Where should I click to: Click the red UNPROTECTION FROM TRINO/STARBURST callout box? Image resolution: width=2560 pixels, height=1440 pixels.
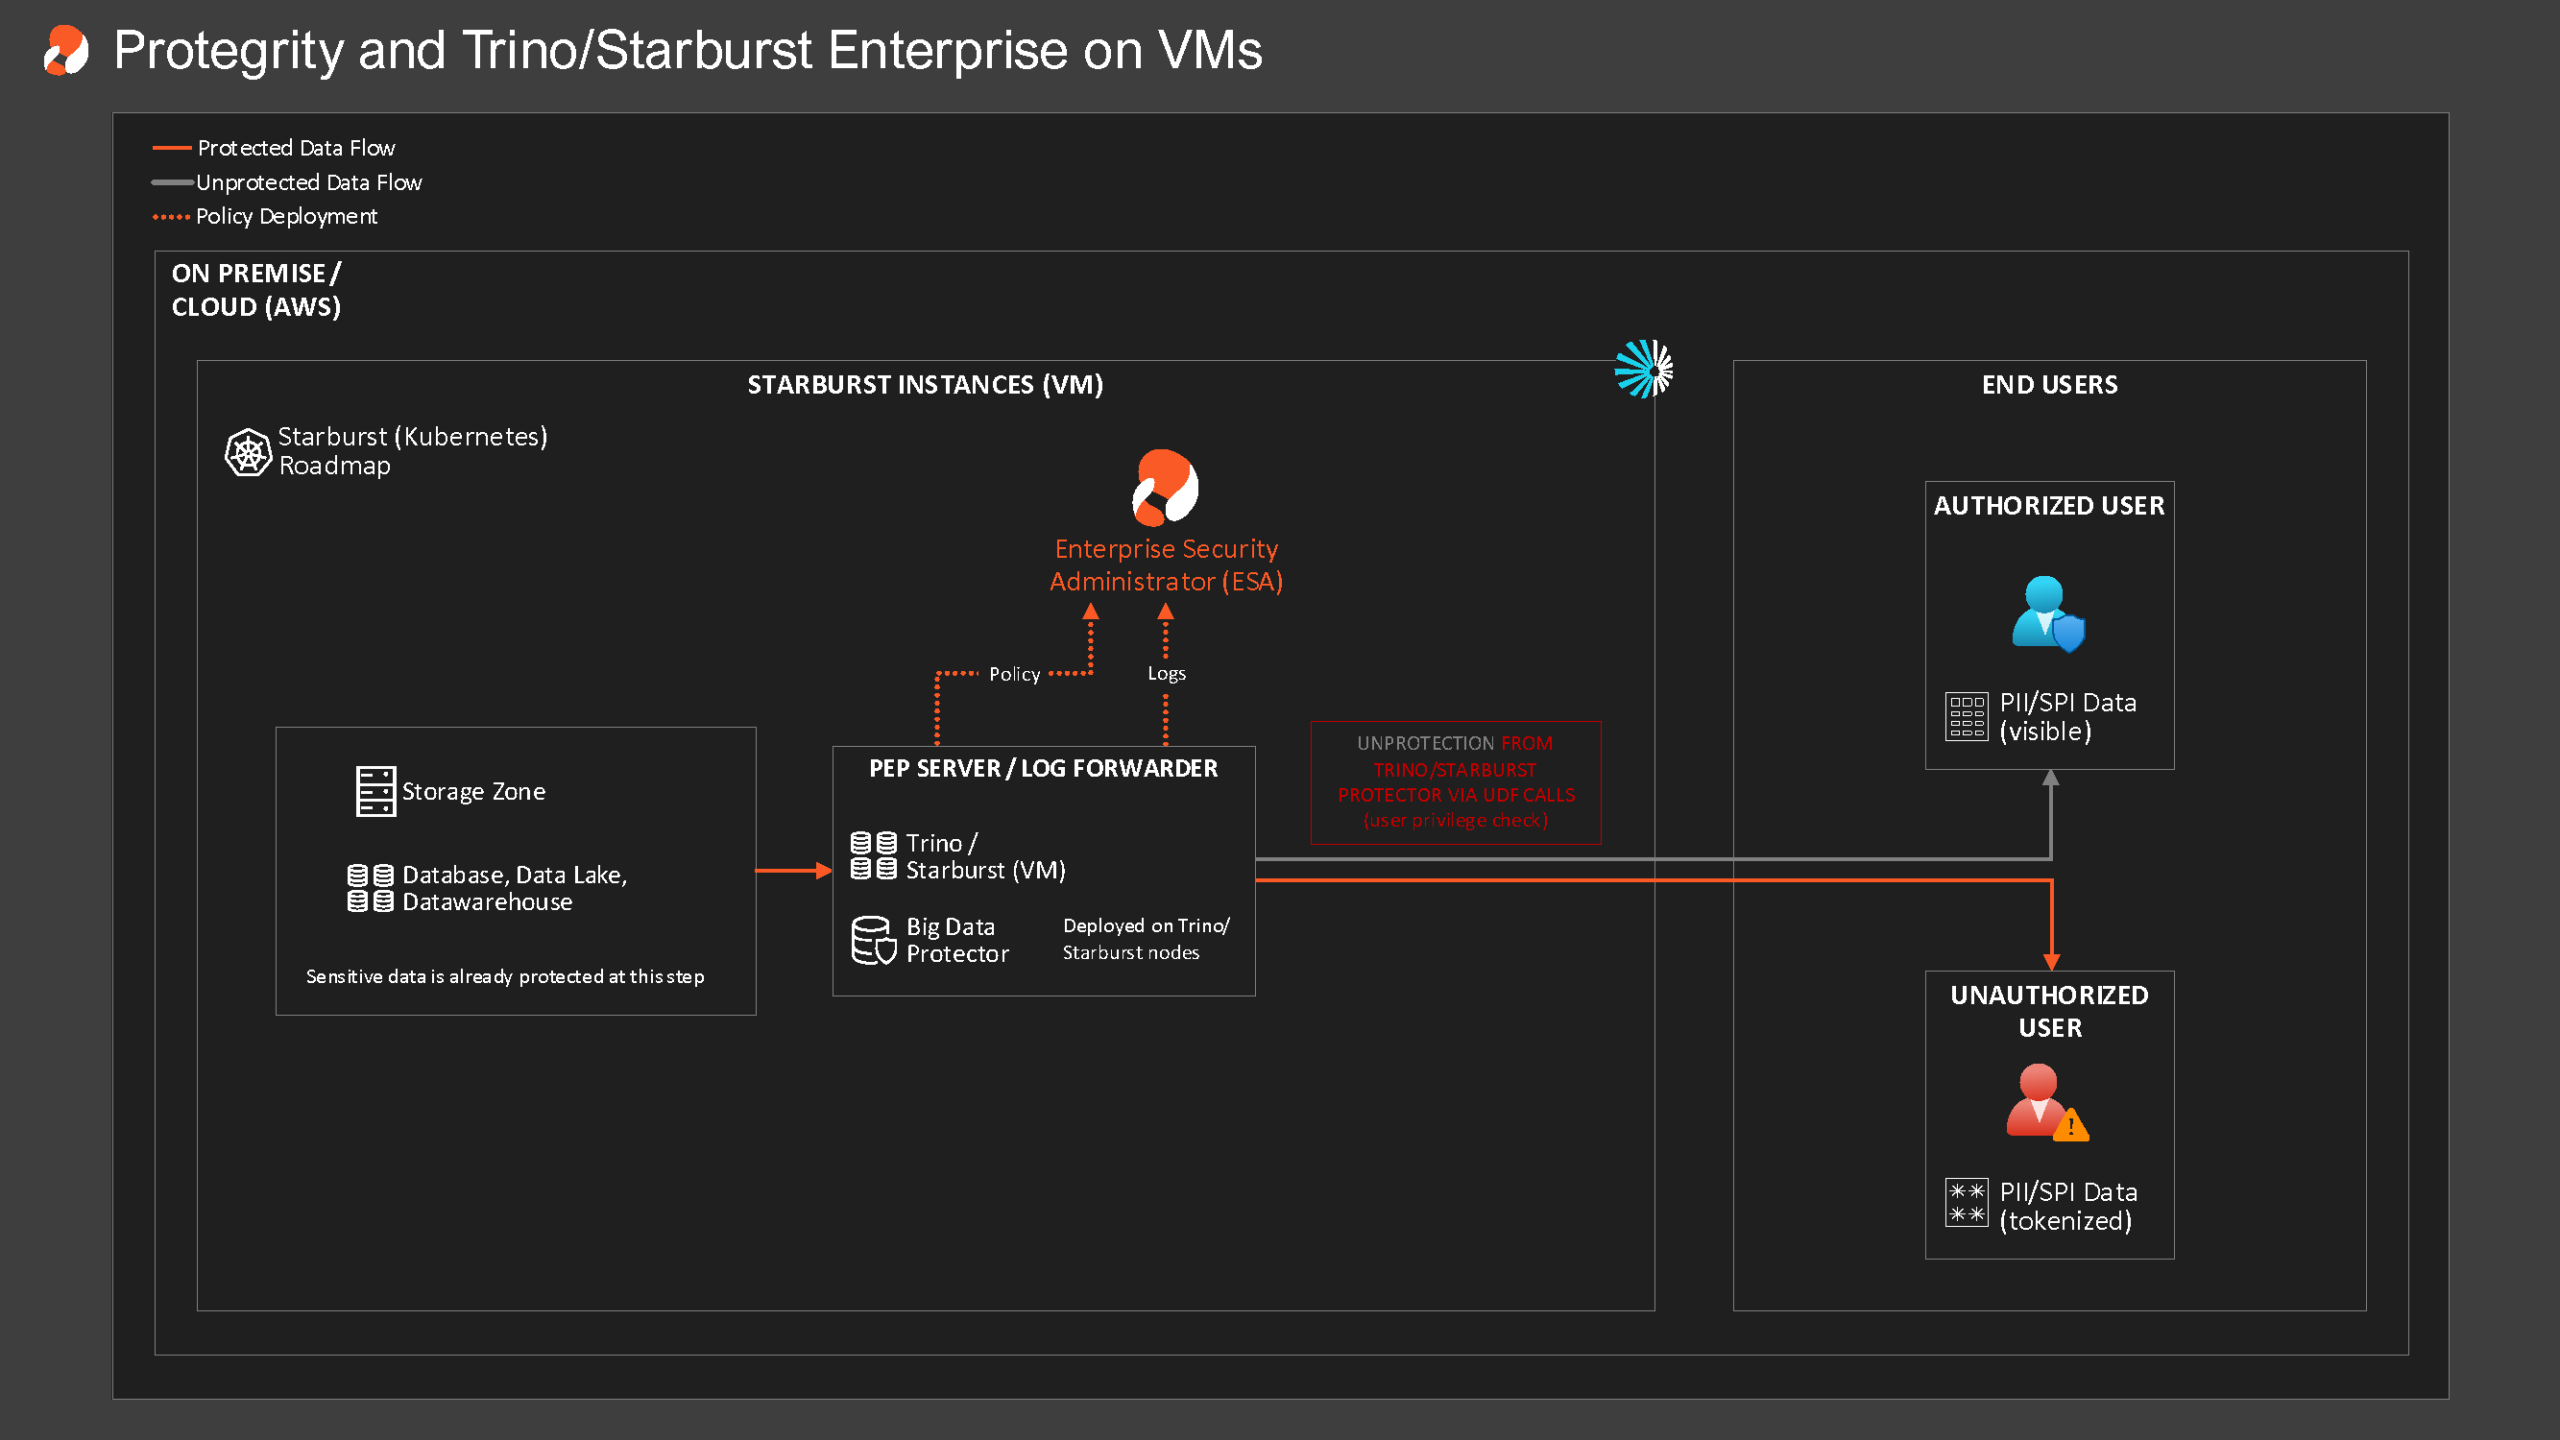1455,782
